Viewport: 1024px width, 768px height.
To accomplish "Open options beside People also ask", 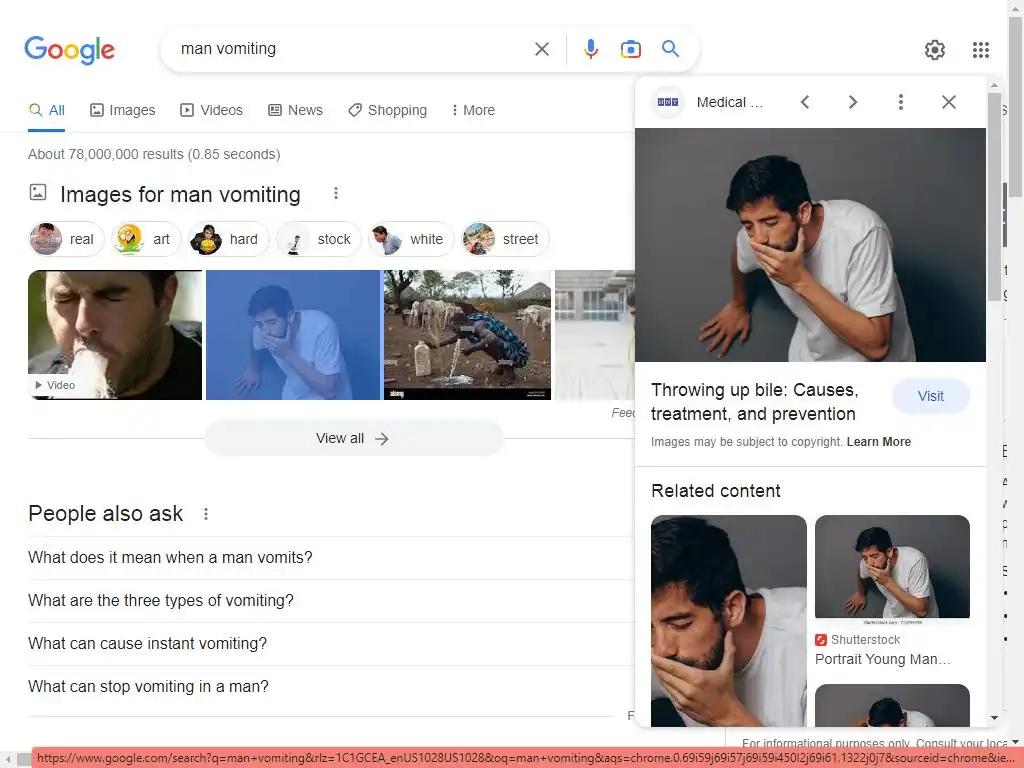I will [206, 514].
